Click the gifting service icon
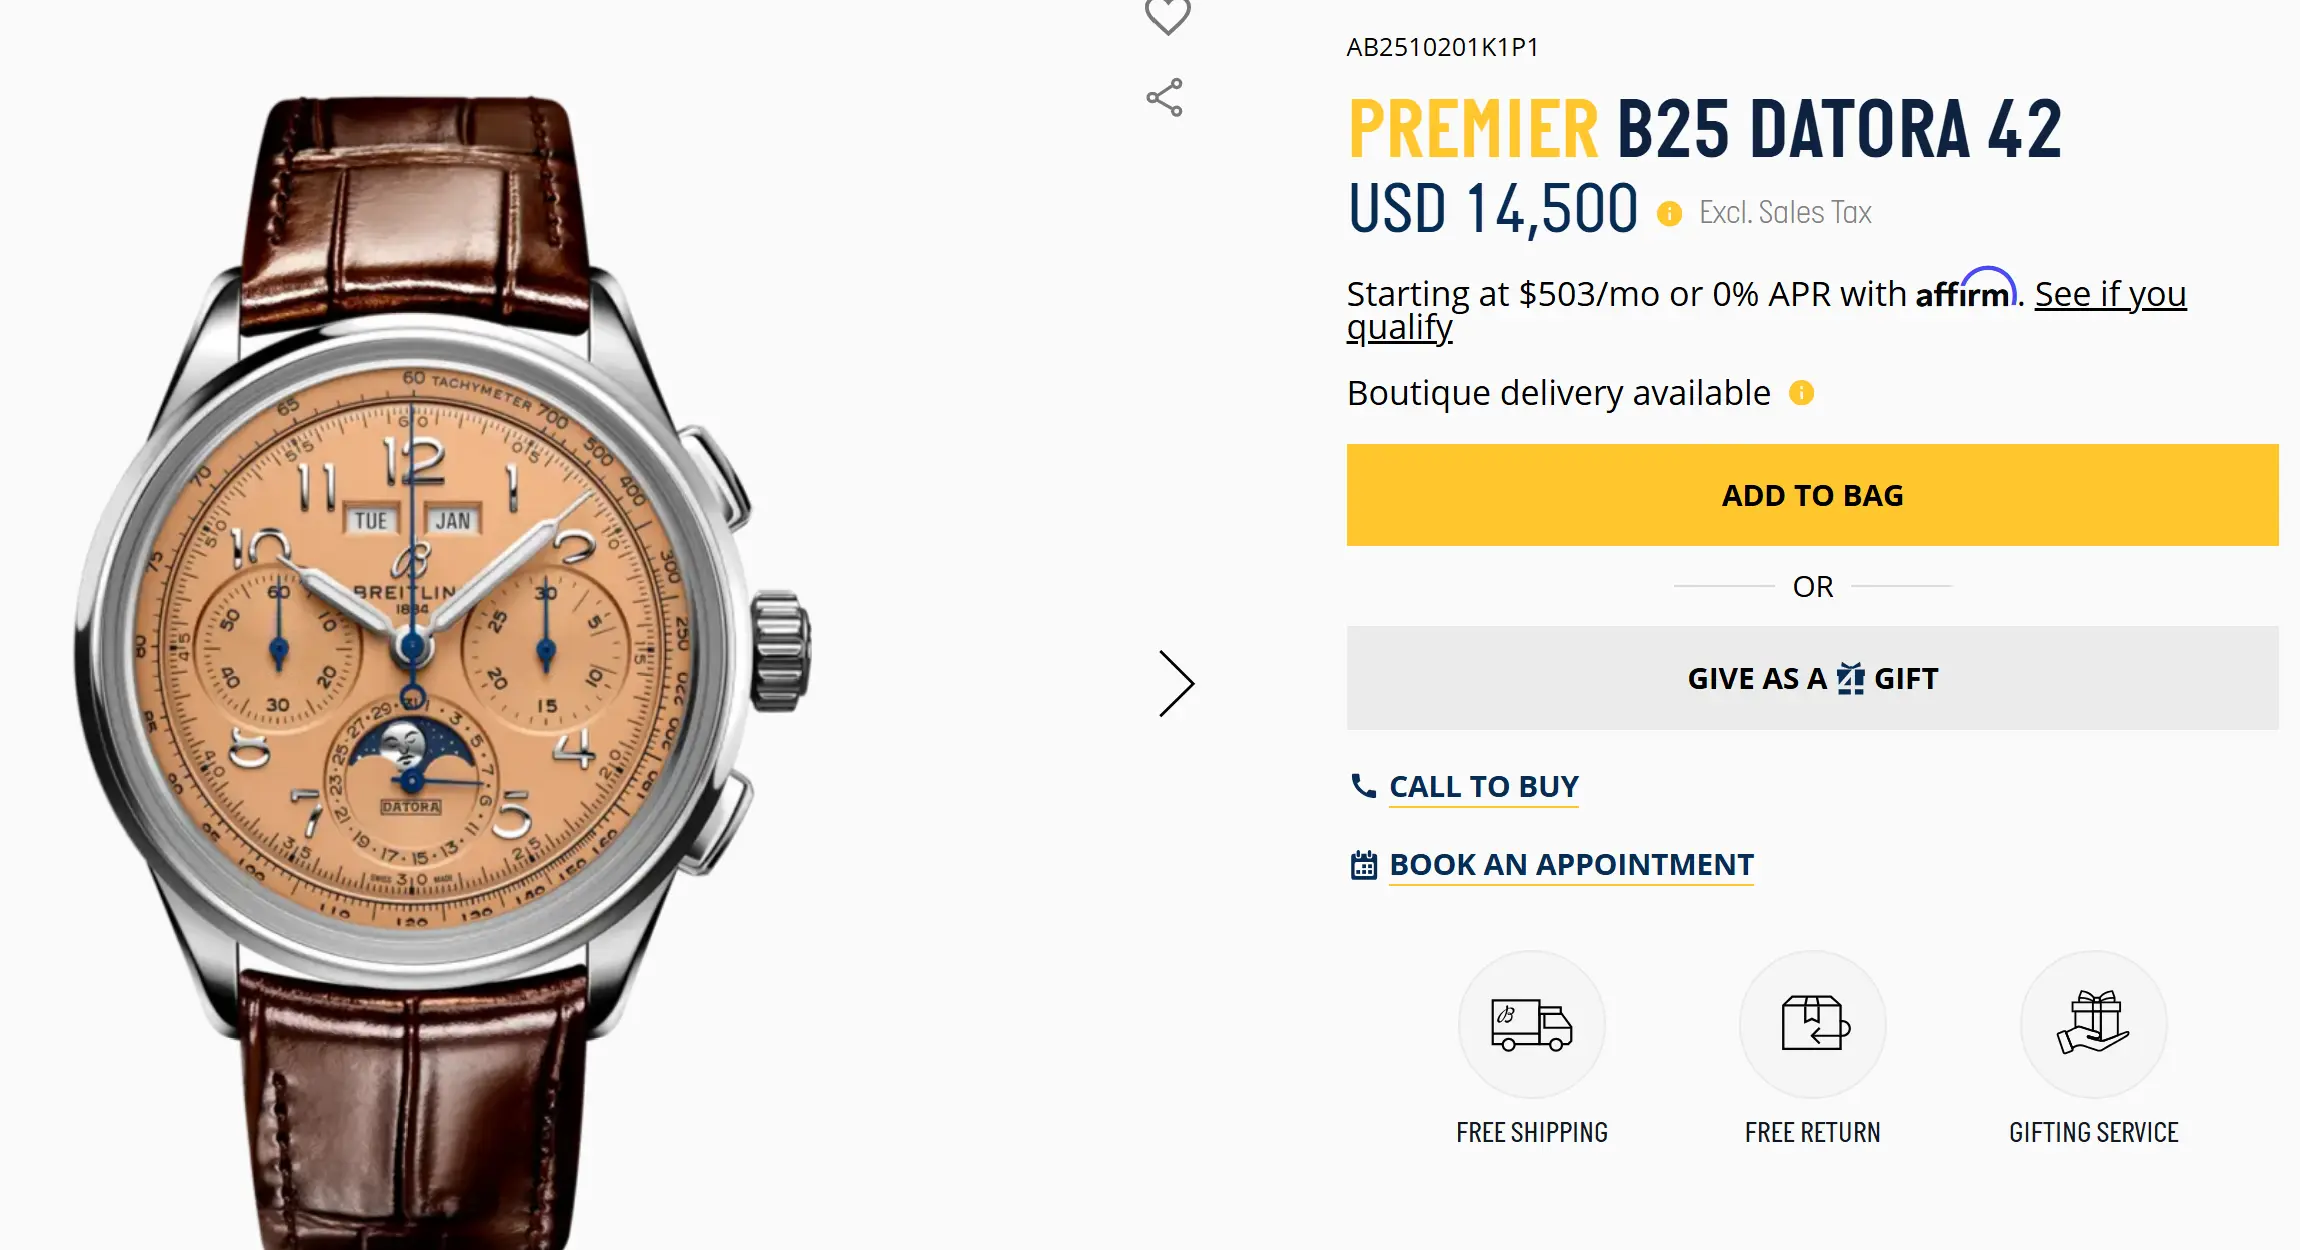2300x1250 pixels. 2093,1024
